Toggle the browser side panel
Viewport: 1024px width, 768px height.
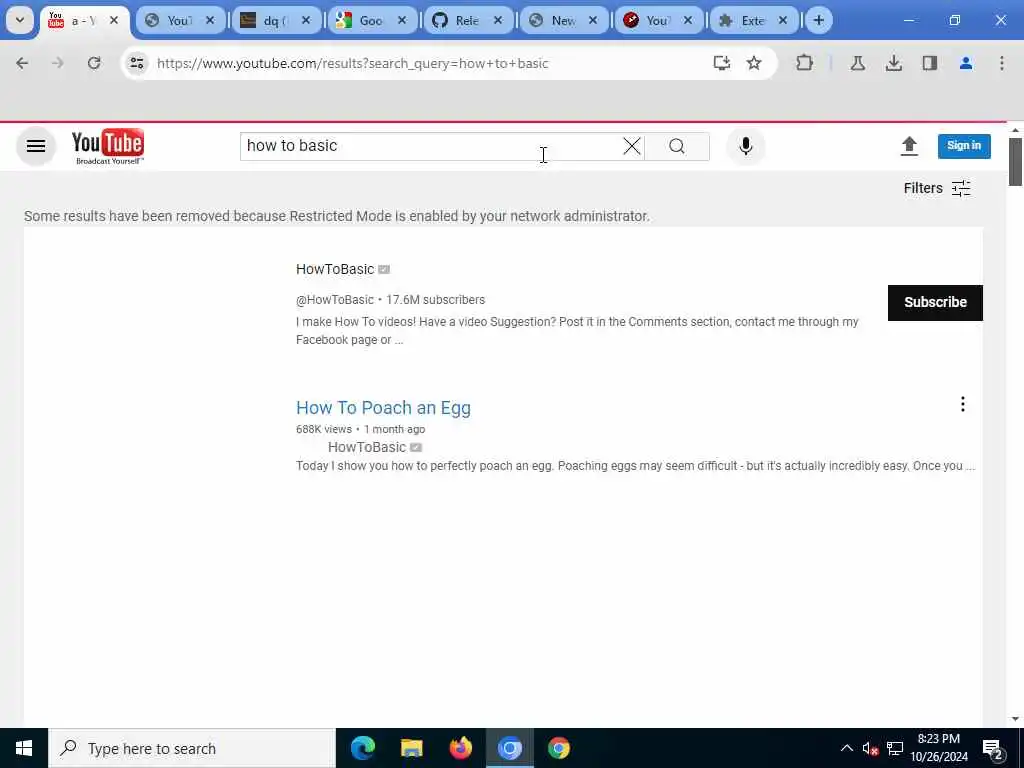click(x=929, y=63)
